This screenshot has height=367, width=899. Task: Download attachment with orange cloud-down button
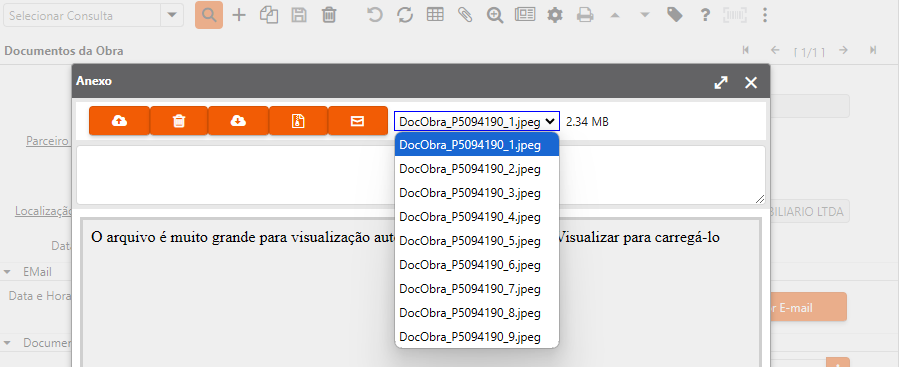[x=238, y=120]
